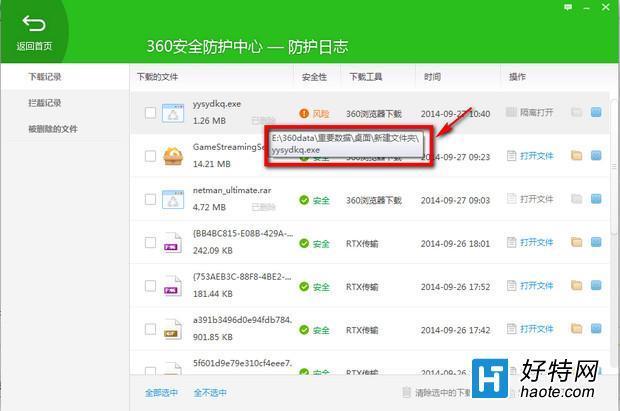Open folder icon in 2014-09-26 18:01 row
Image resolution: width=620 pixels, height=411 pixels.
point(577,242)
